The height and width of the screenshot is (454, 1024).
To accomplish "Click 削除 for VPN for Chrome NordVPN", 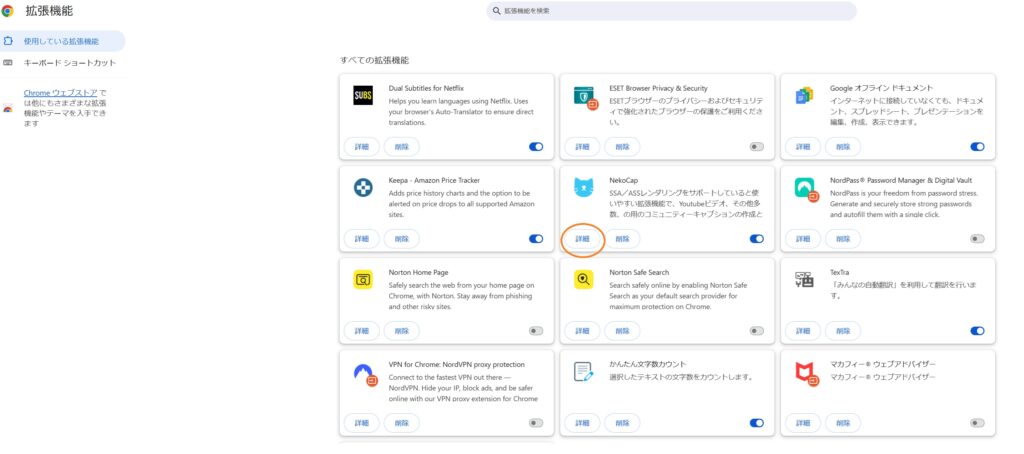I will [x=402, y=423].
